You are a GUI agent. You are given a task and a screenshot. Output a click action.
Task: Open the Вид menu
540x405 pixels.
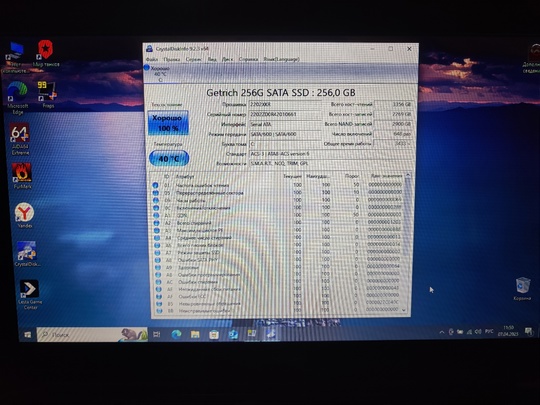(212, 59)
